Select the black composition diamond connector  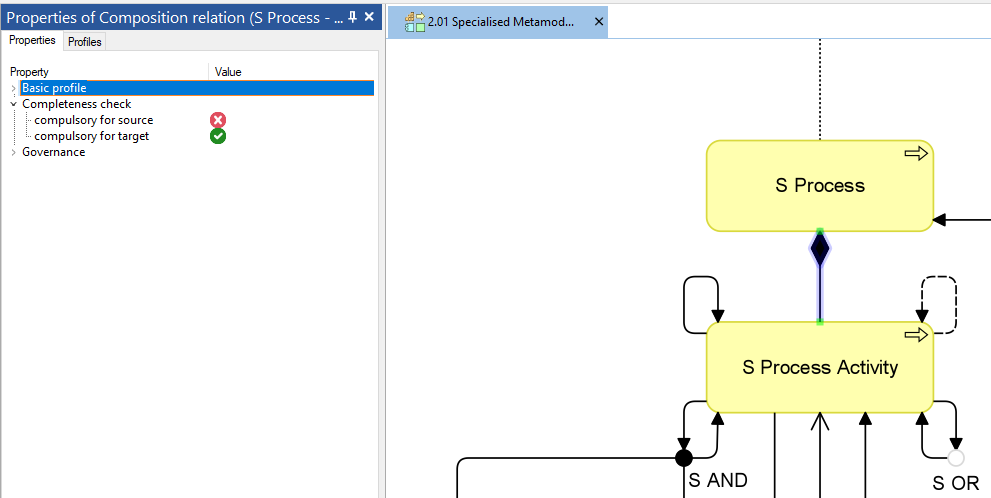(820, 249)
